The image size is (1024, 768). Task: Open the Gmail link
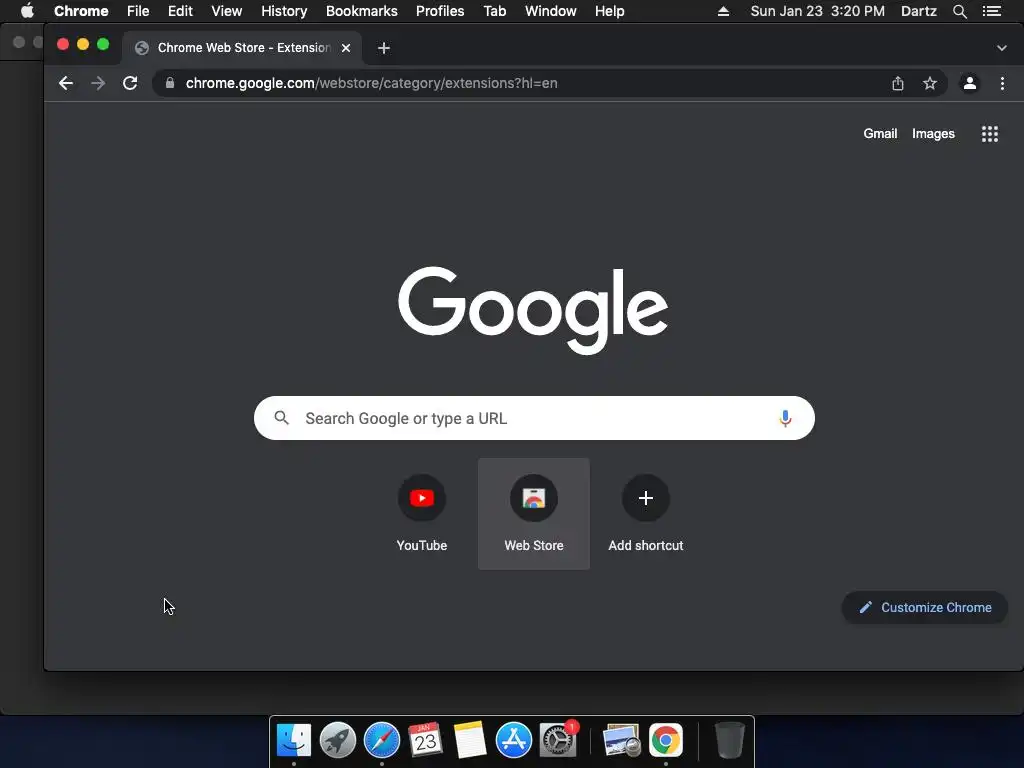tap(880, 133)
